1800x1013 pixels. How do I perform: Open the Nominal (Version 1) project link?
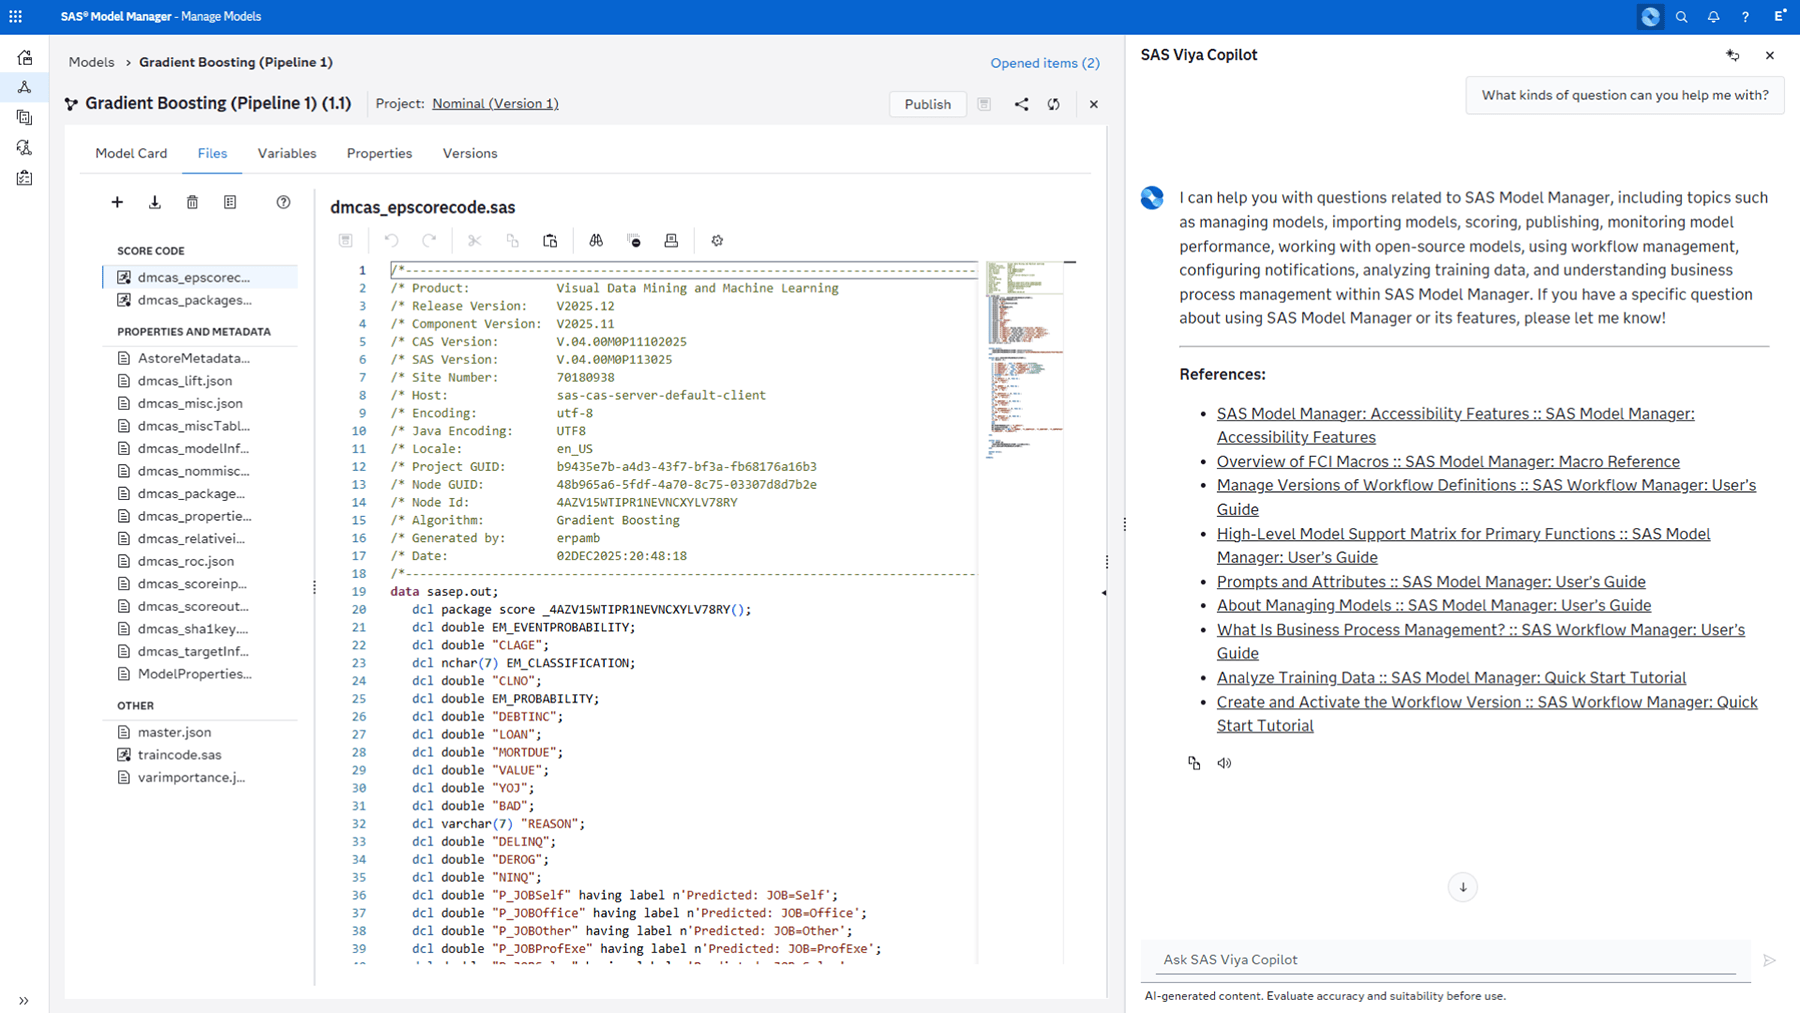click(494, 103)
